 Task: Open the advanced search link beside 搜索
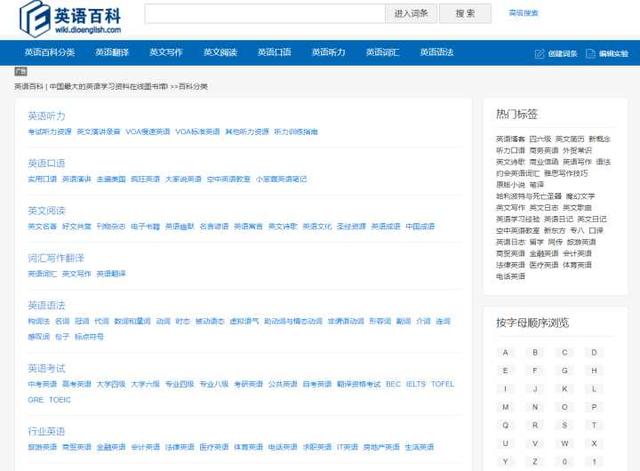coord(523,13)
